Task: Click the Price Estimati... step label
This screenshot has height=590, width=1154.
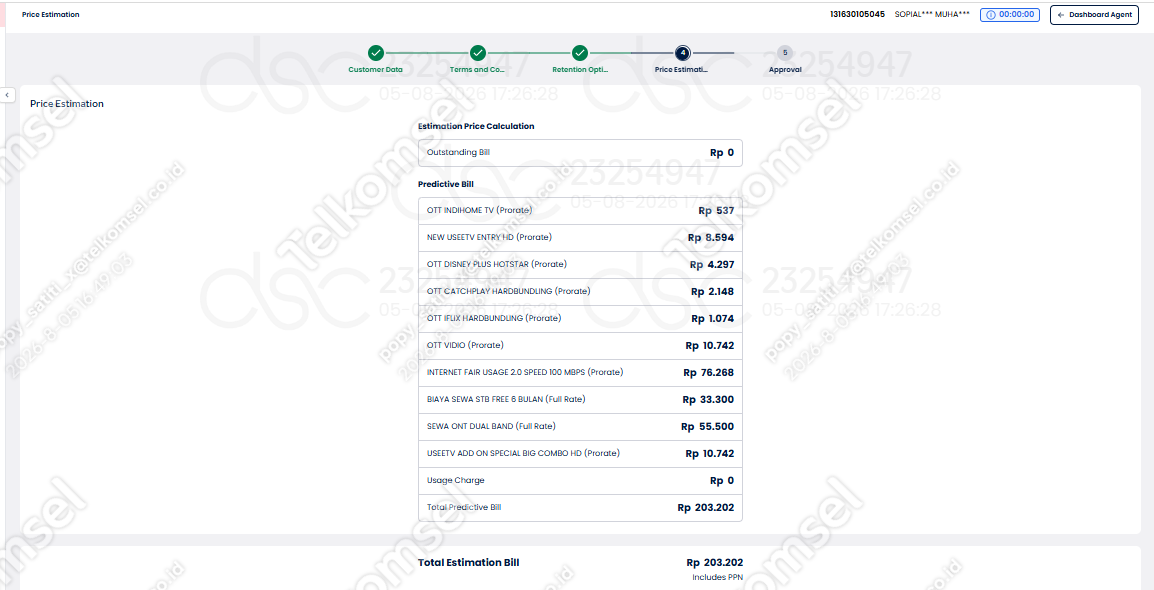Action: (682, 70)
